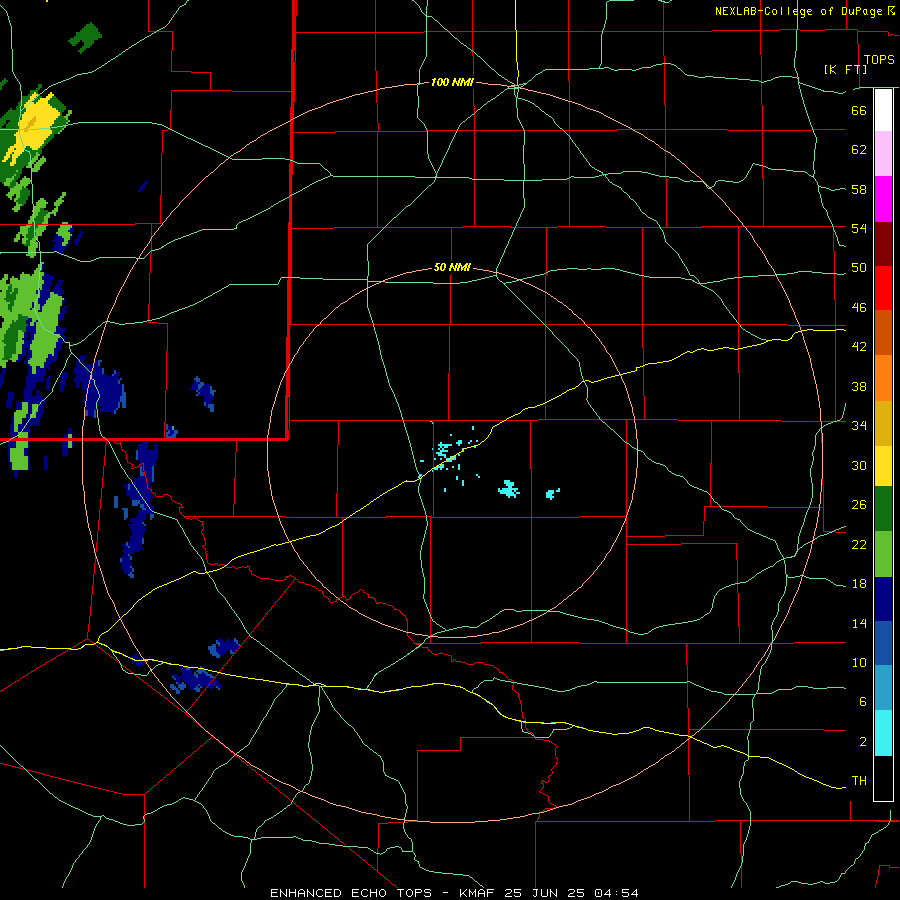This screenshot has width=900, height=900.
Task: Click the cyan legend block near bottom
Action: [883, 732]
